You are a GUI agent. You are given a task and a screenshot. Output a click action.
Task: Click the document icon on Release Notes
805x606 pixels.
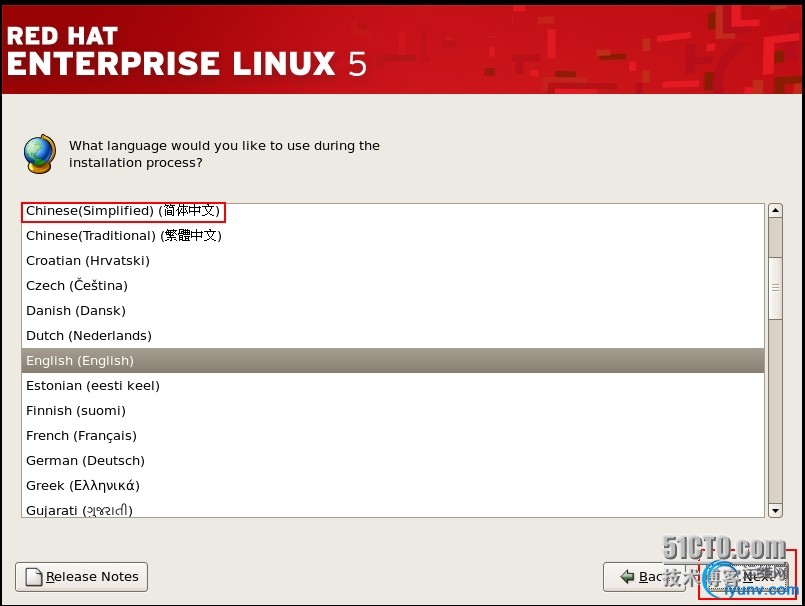34,577
